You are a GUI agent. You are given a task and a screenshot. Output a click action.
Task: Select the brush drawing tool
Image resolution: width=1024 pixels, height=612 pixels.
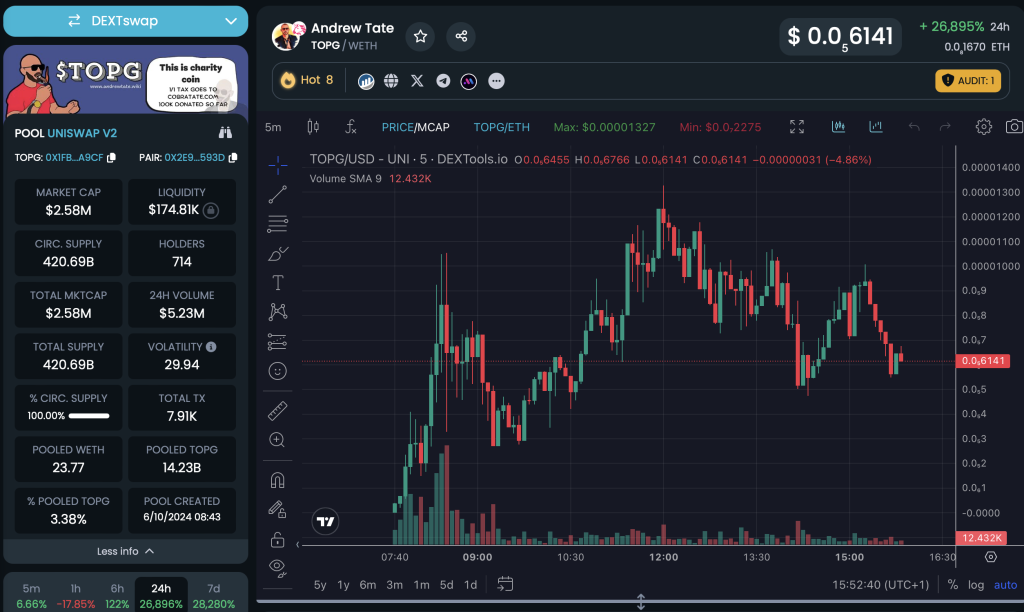278,253
